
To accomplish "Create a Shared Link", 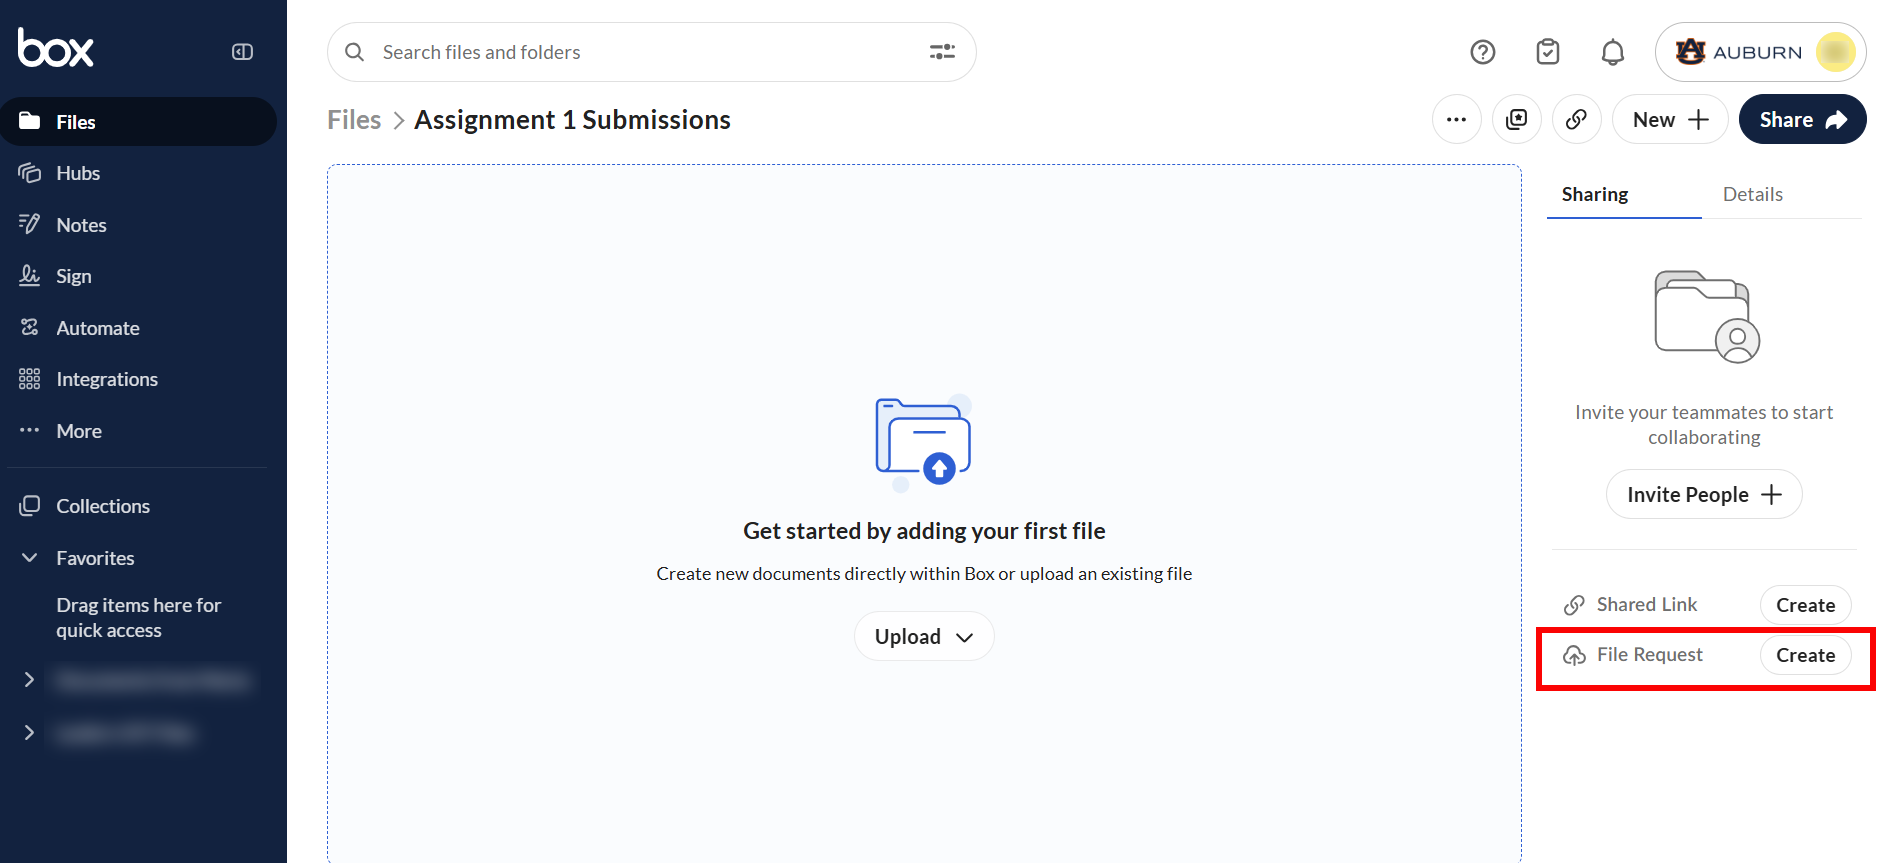I will (x=1805, y=605).
